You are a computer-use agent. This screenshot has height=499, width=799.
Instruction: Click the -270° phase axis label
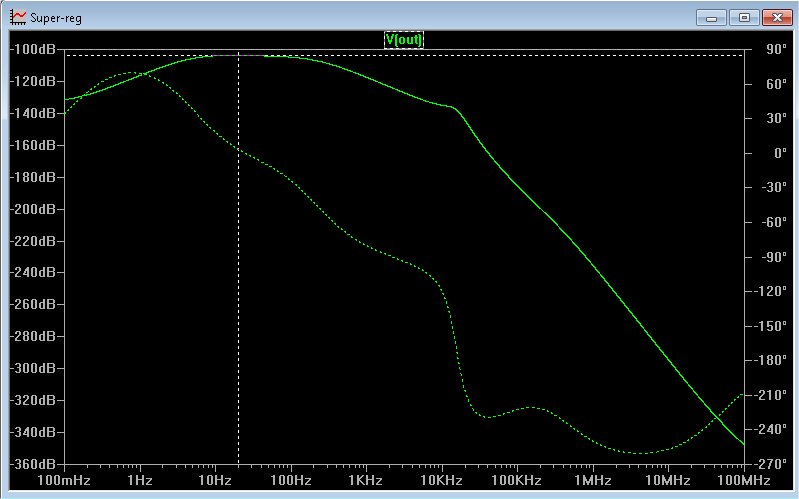point(770,464)
